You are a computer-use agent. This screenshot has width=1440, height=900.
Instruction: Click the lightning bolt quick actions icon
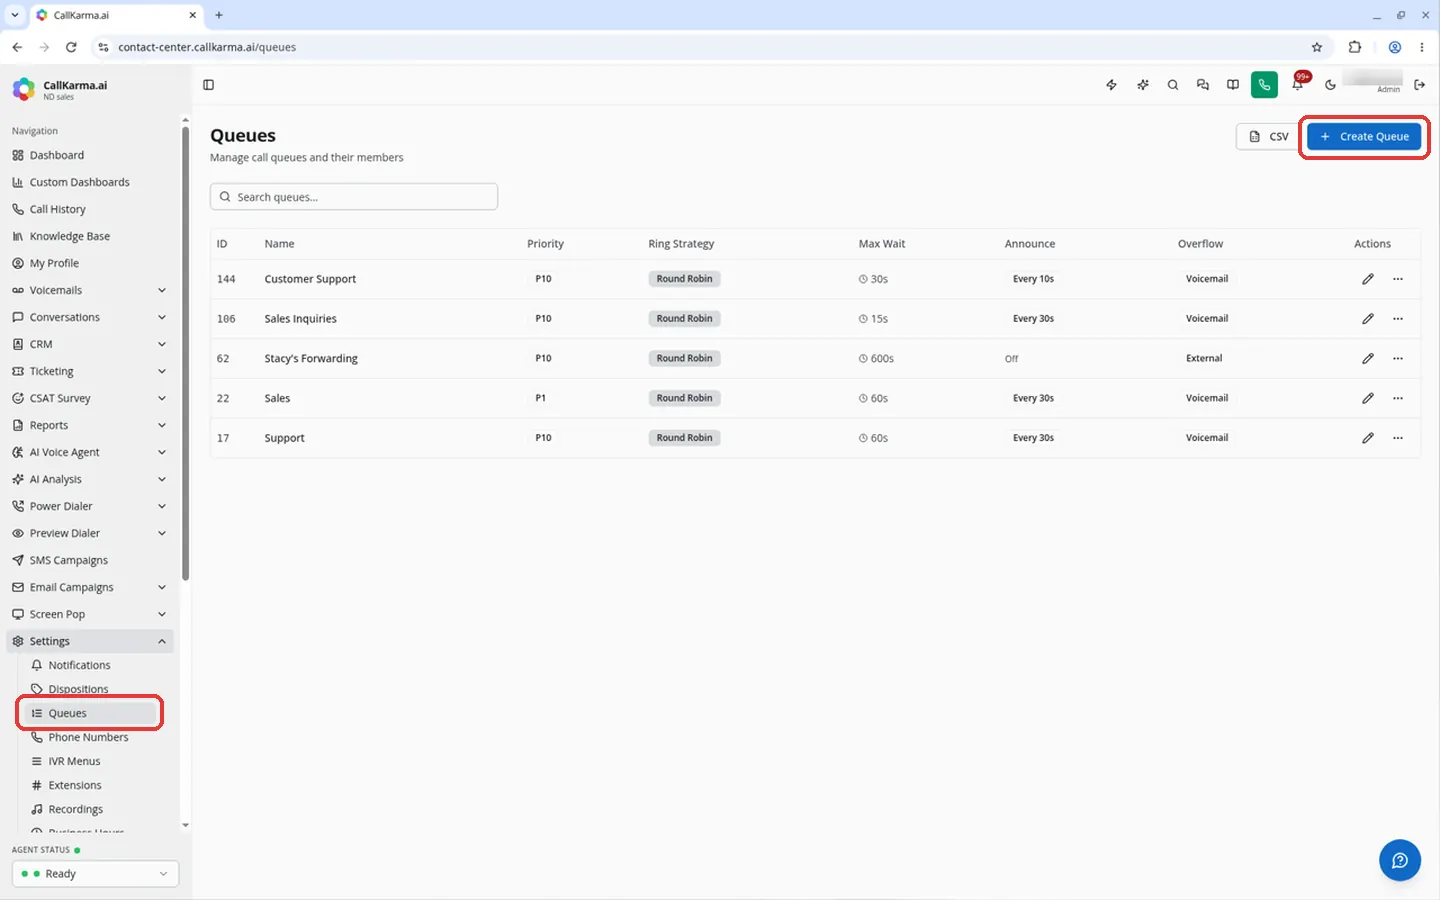click(x=1111, y=85)
